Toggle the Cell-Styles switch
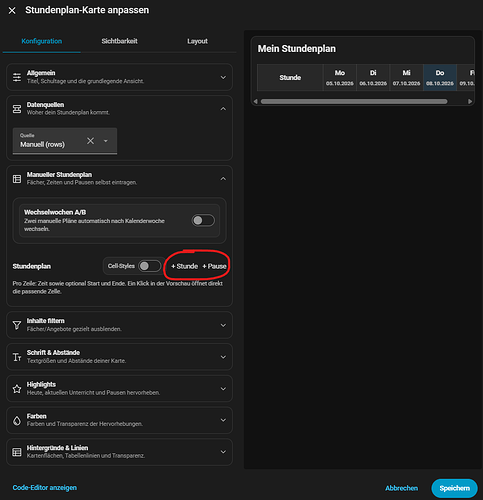483x500 pixels. click(149, 266)
